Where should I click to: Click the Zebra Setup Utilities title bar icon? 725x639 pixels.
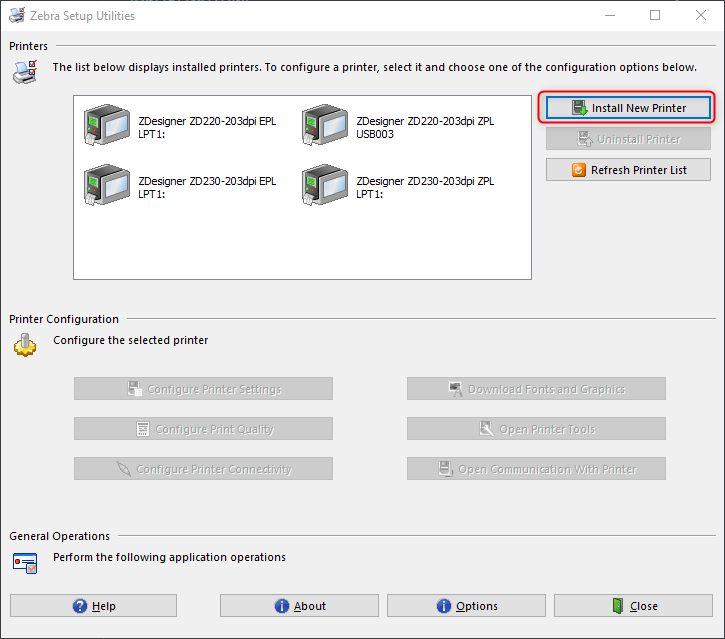click(x=17, y=15)
